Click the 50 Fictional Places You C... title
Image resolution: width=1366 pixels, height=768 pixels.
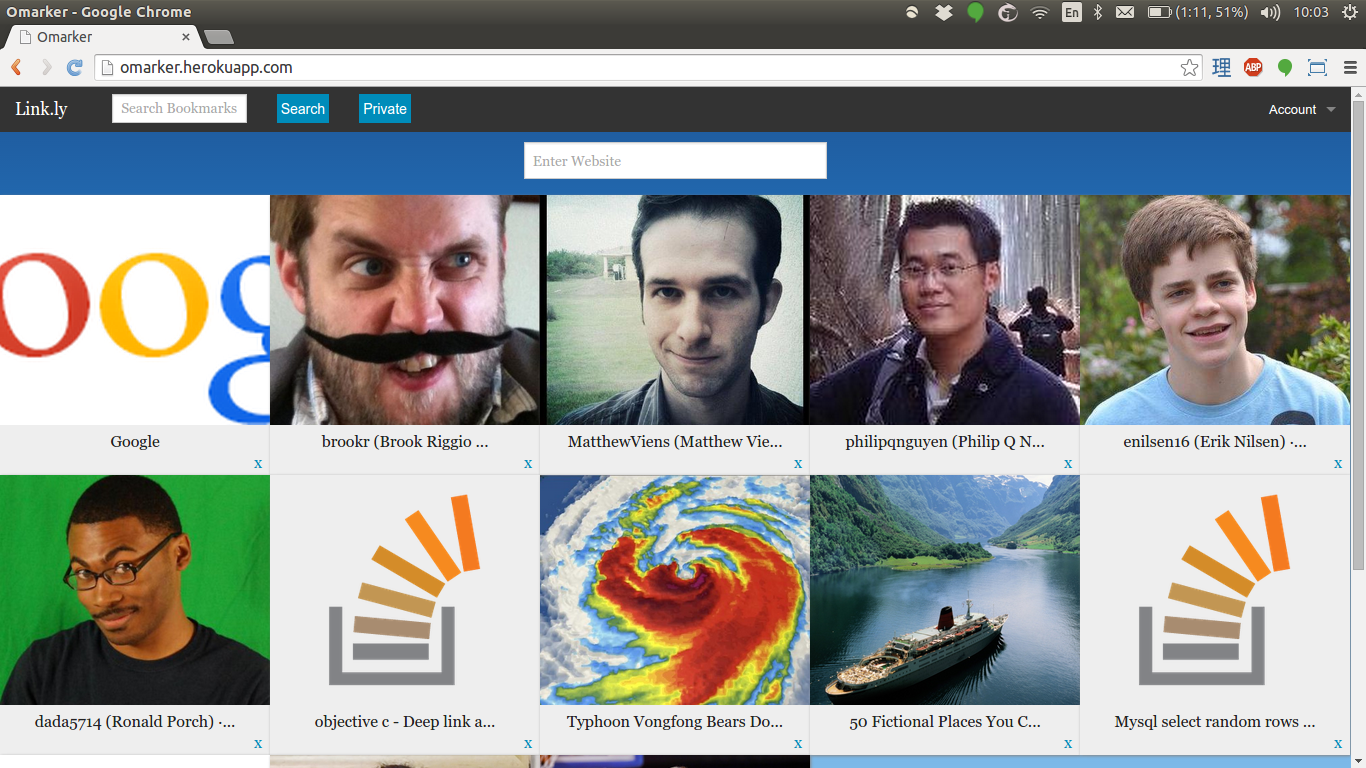point(945,721)
